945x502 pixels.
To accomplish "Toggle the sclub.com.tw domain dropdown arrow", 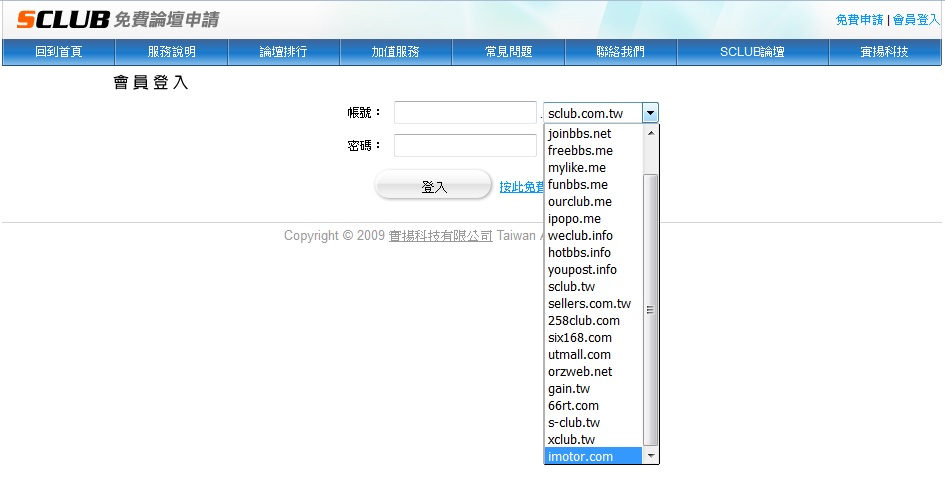I will coord(650,113).
